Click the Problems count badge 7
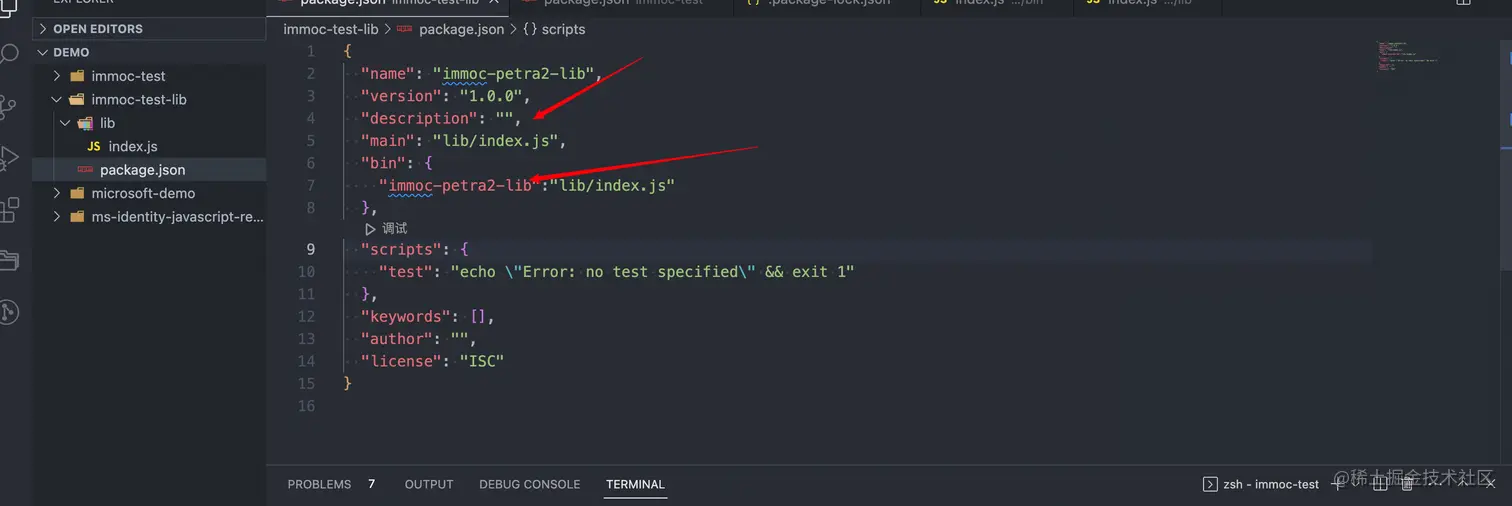 (371, 484)
